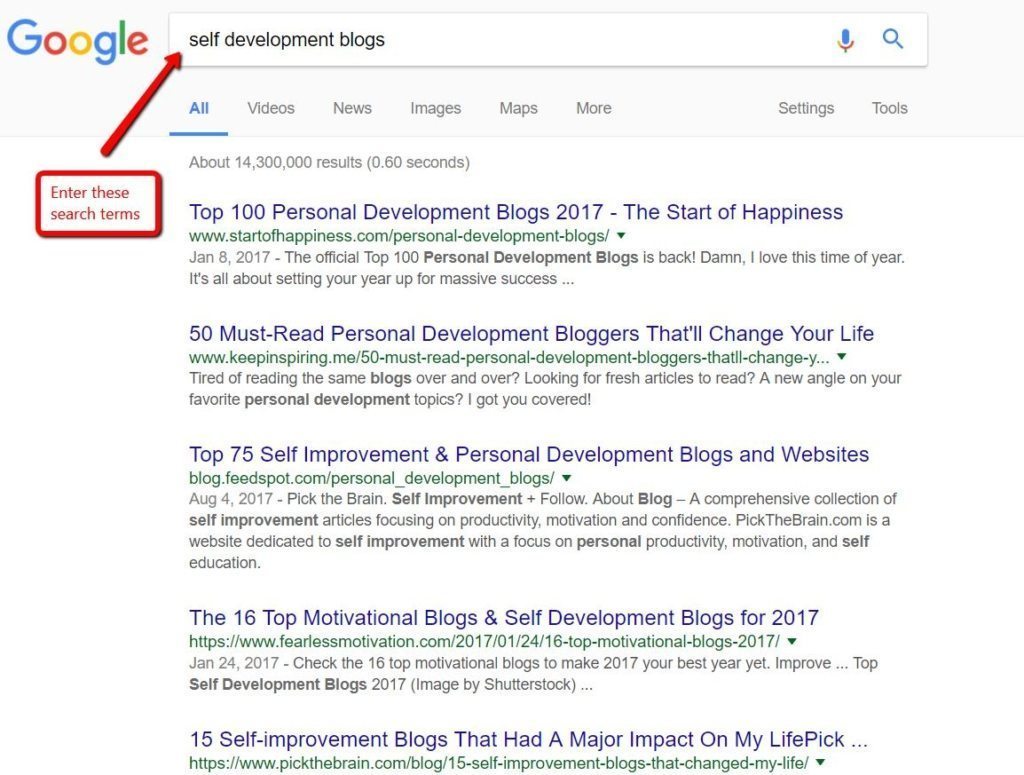Expand the dropdown arrow next to blog.feedspot.com URL

pos(566,478)
